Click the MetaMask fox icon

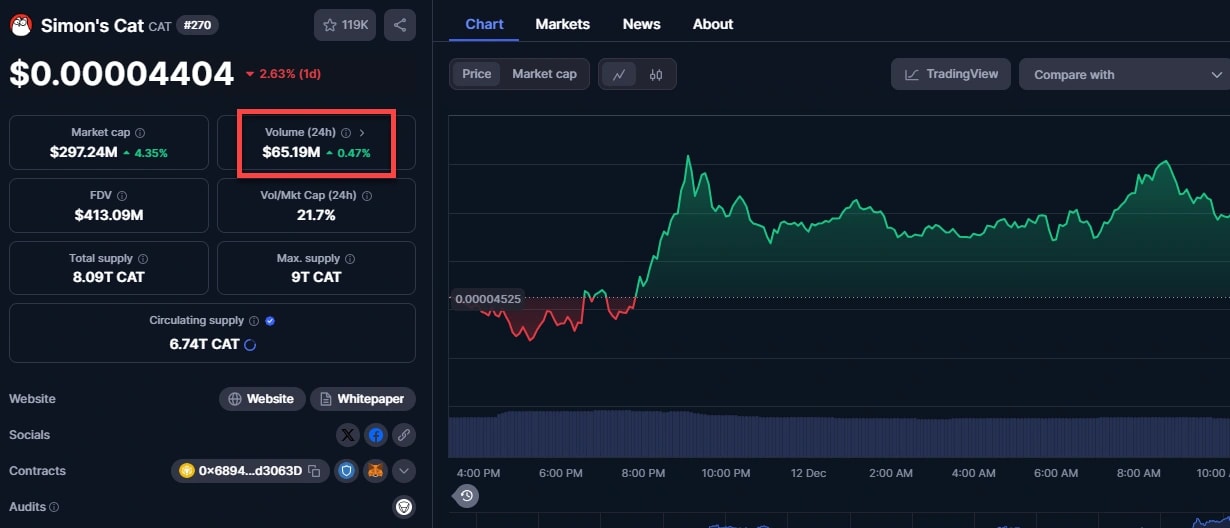pyautogui.click(x=375, y=471)
